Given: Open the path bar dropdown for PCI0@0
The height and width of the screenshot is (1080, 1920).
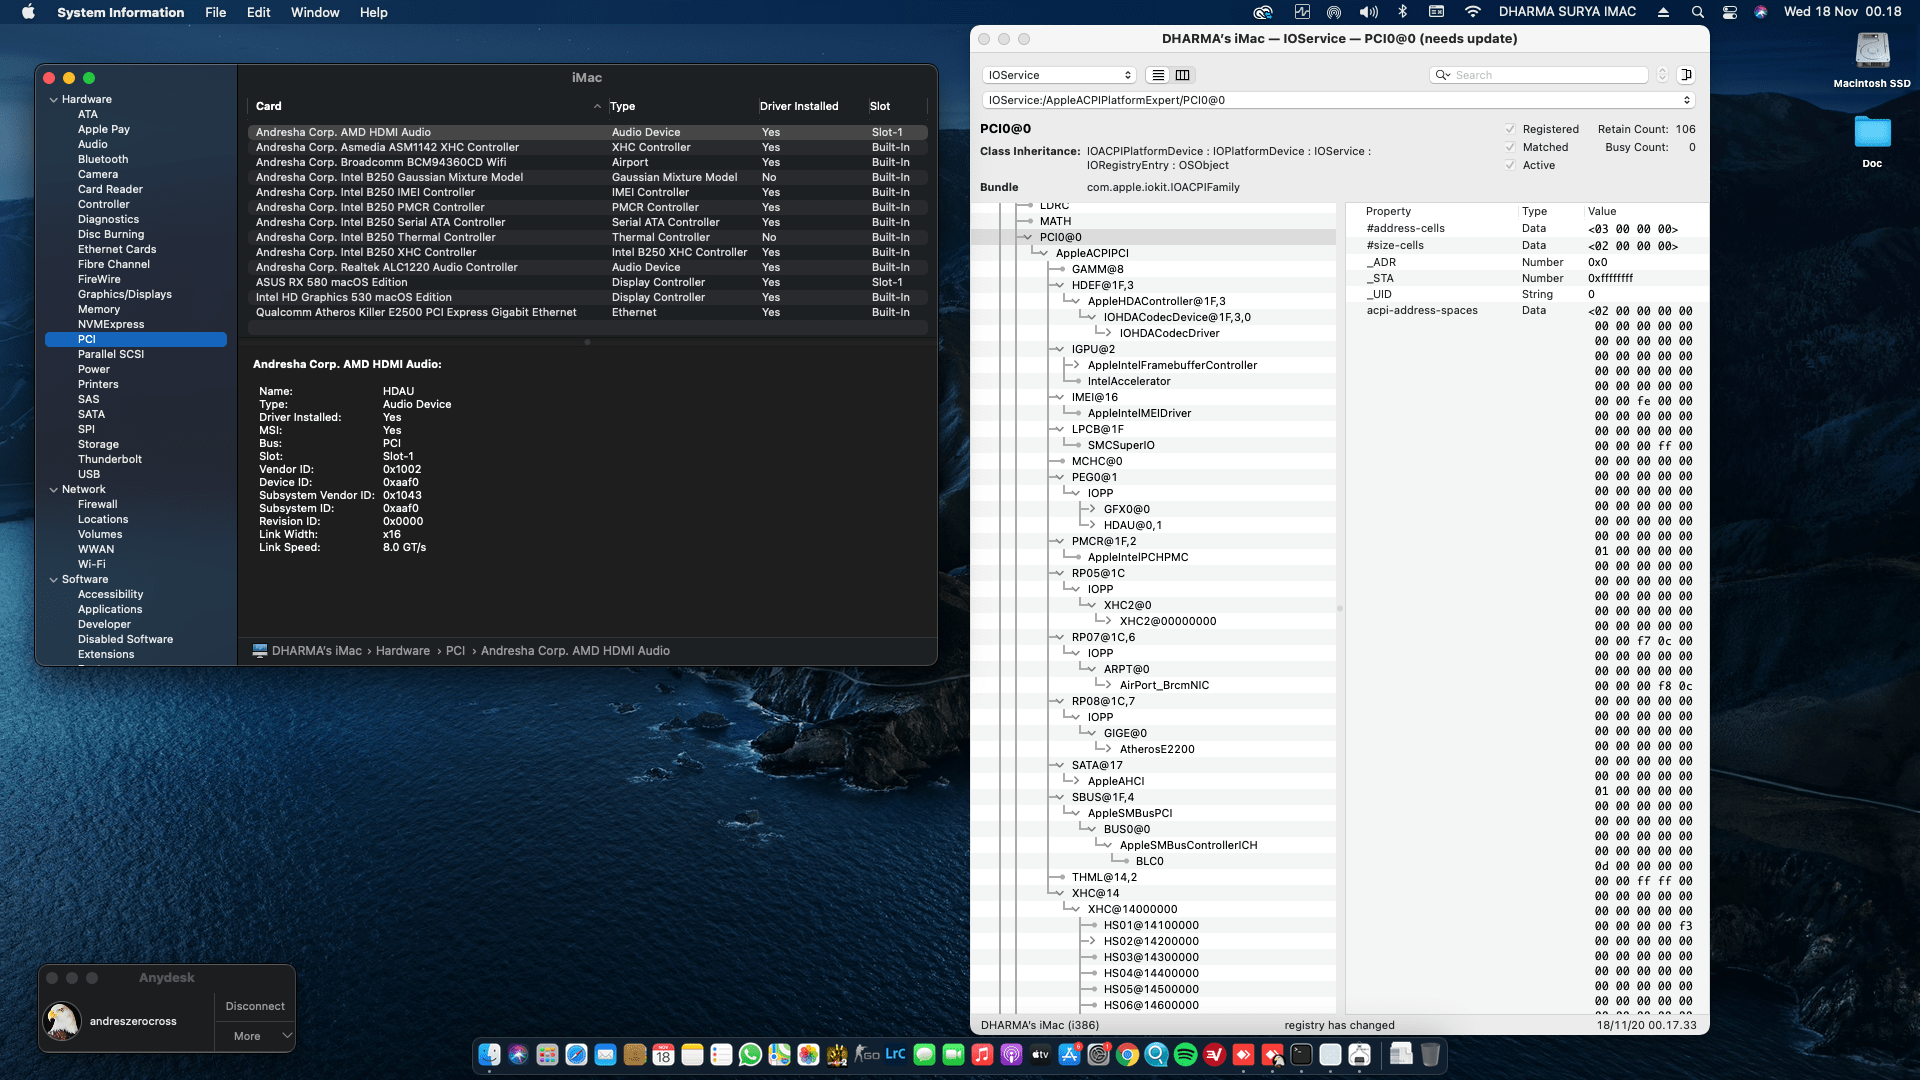Looking at the screenshot, I should (1686, 100).
